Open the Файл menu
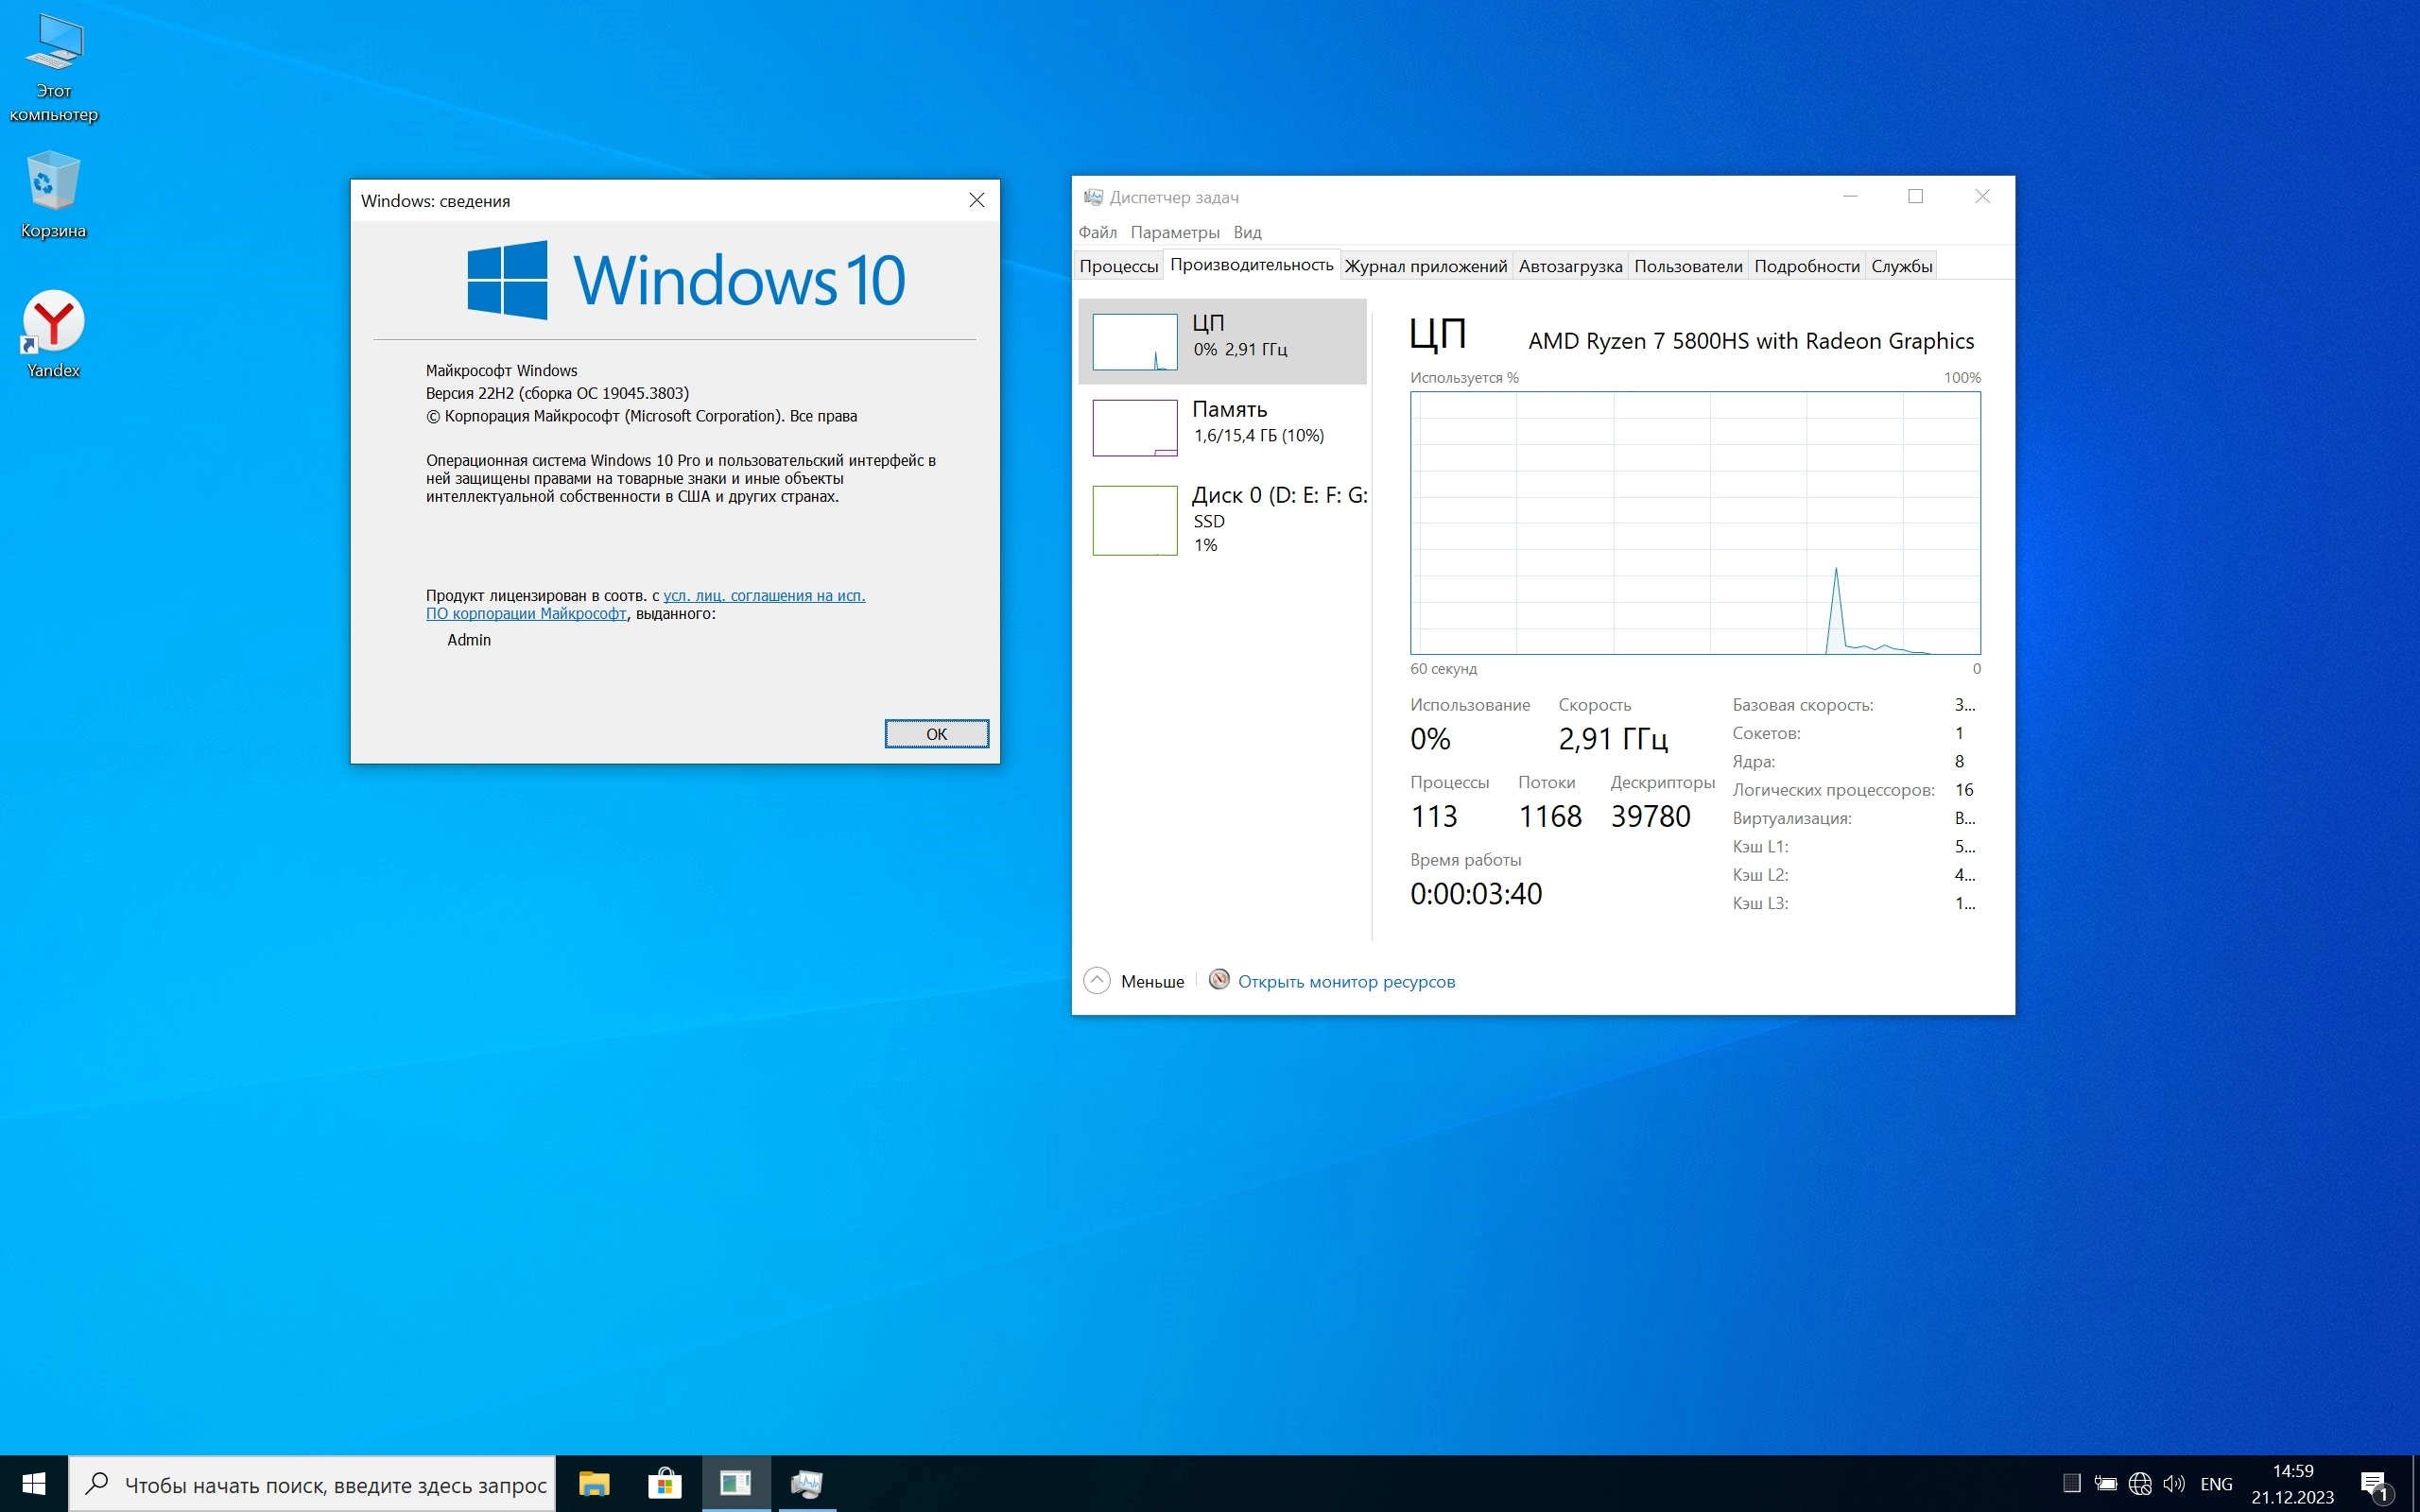The image size is (2420, 1512). coord(1097,232)
